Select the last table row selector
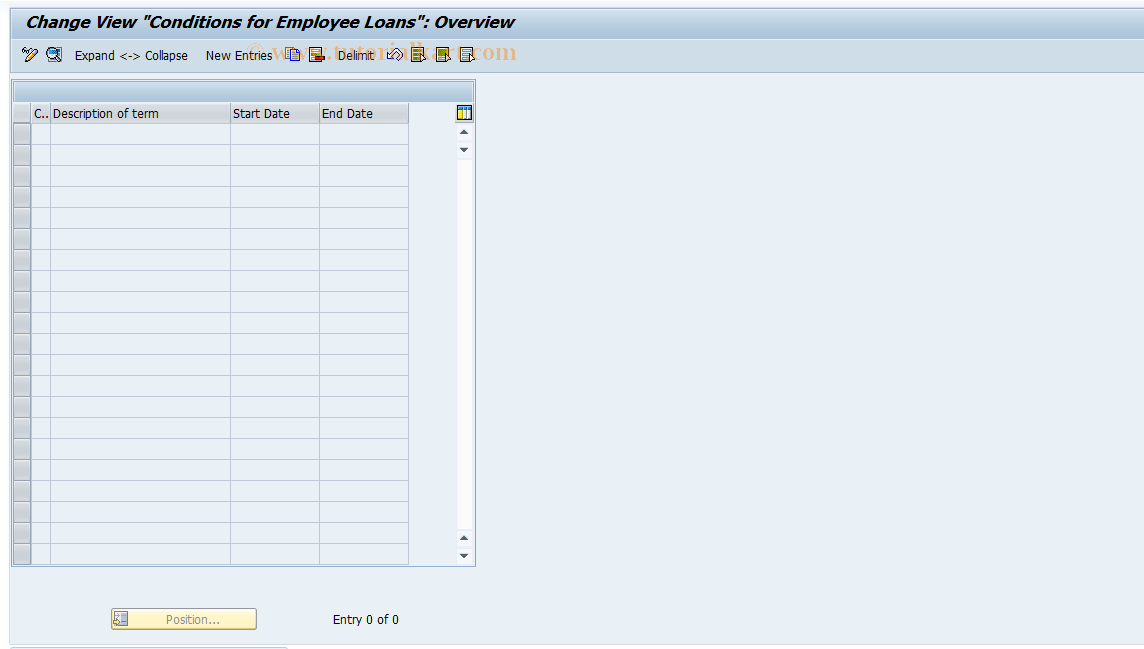The height and width of the screenshot is (649, 1144). pos(22,554)
